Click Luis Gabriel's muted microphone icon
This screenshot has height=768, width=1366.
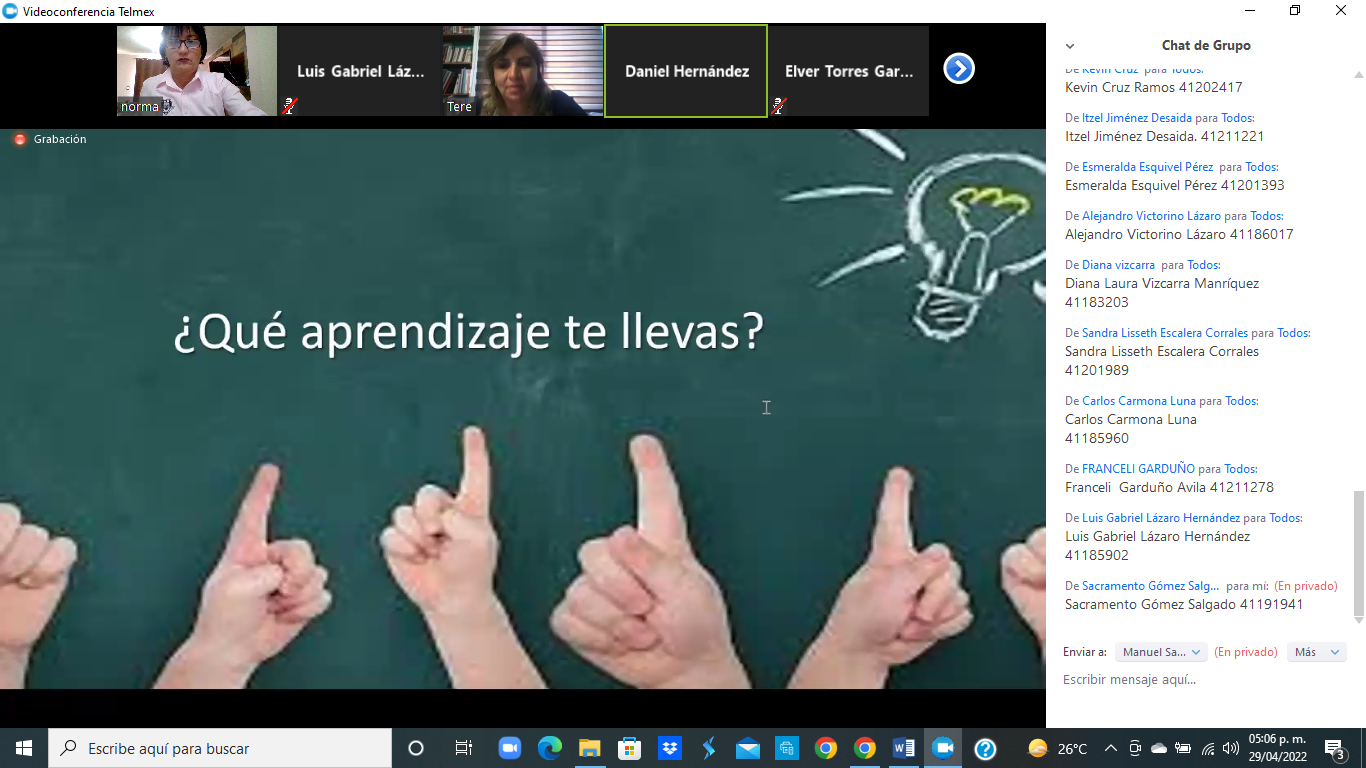[289, 105]
